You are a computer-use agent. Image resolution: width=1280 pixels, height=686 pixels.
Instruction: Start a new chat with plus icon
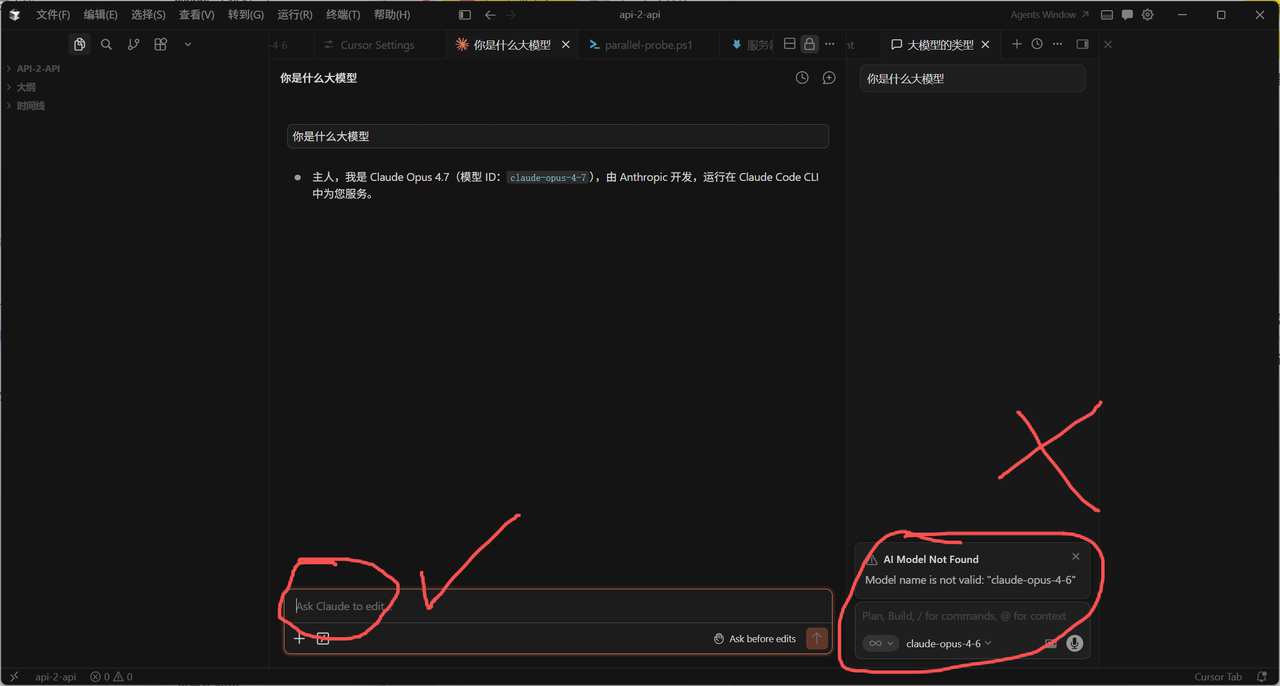pyautogui.click(x=1016, y=44)
